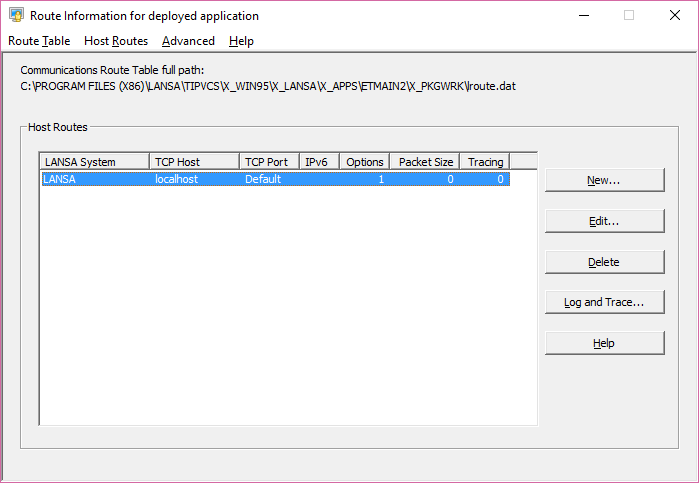Open the Help menu in the menu bar
The height and width of the screenshot is (483, 699).
(241, 41)
